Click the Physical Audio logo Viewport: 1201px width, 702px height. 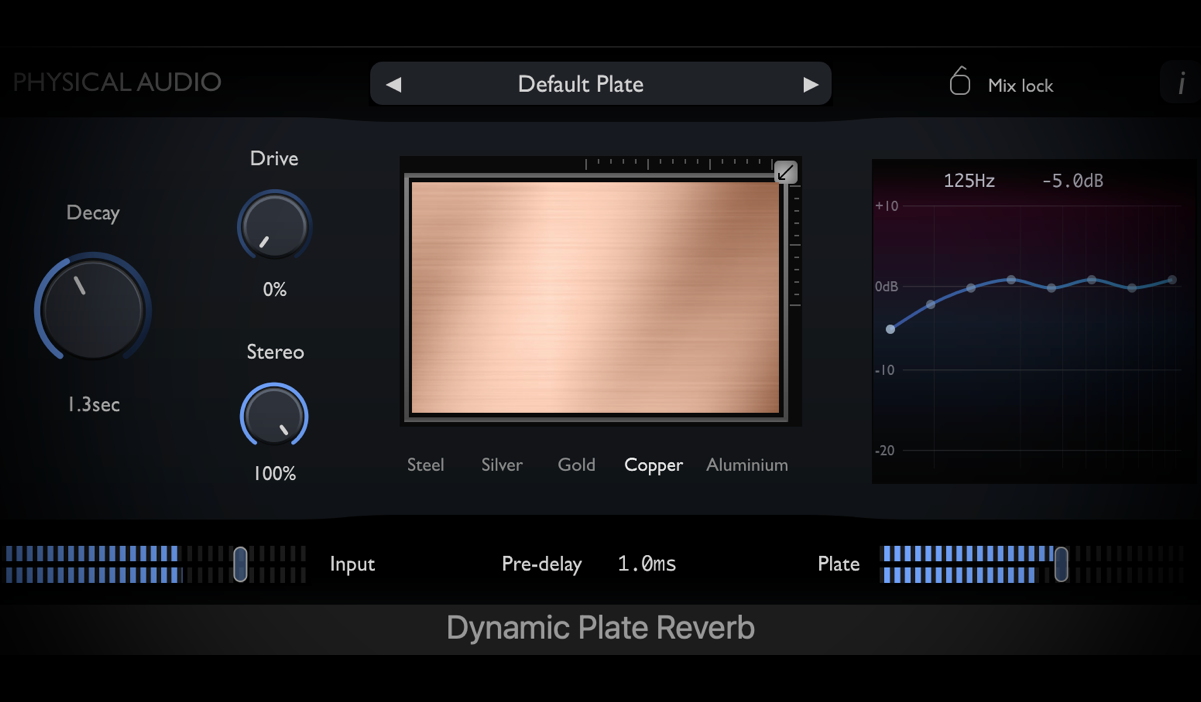click(x=116, y=83)
